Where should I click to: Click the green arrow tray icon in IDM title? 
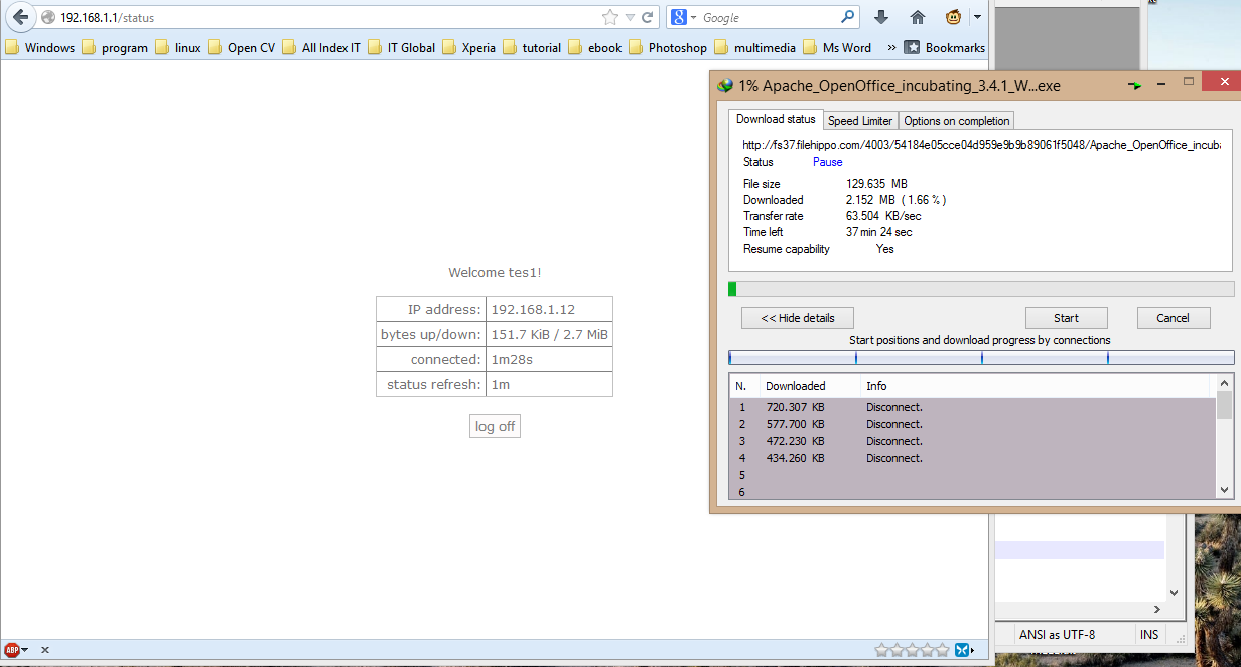click(x=1135, y=86)
